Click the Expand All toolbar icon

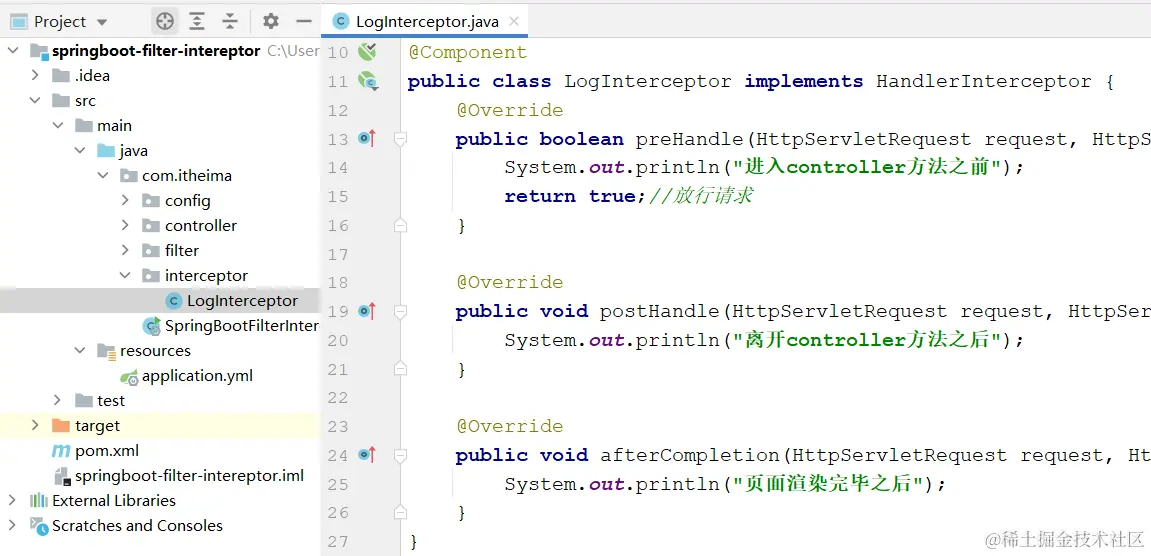[197, 21]
